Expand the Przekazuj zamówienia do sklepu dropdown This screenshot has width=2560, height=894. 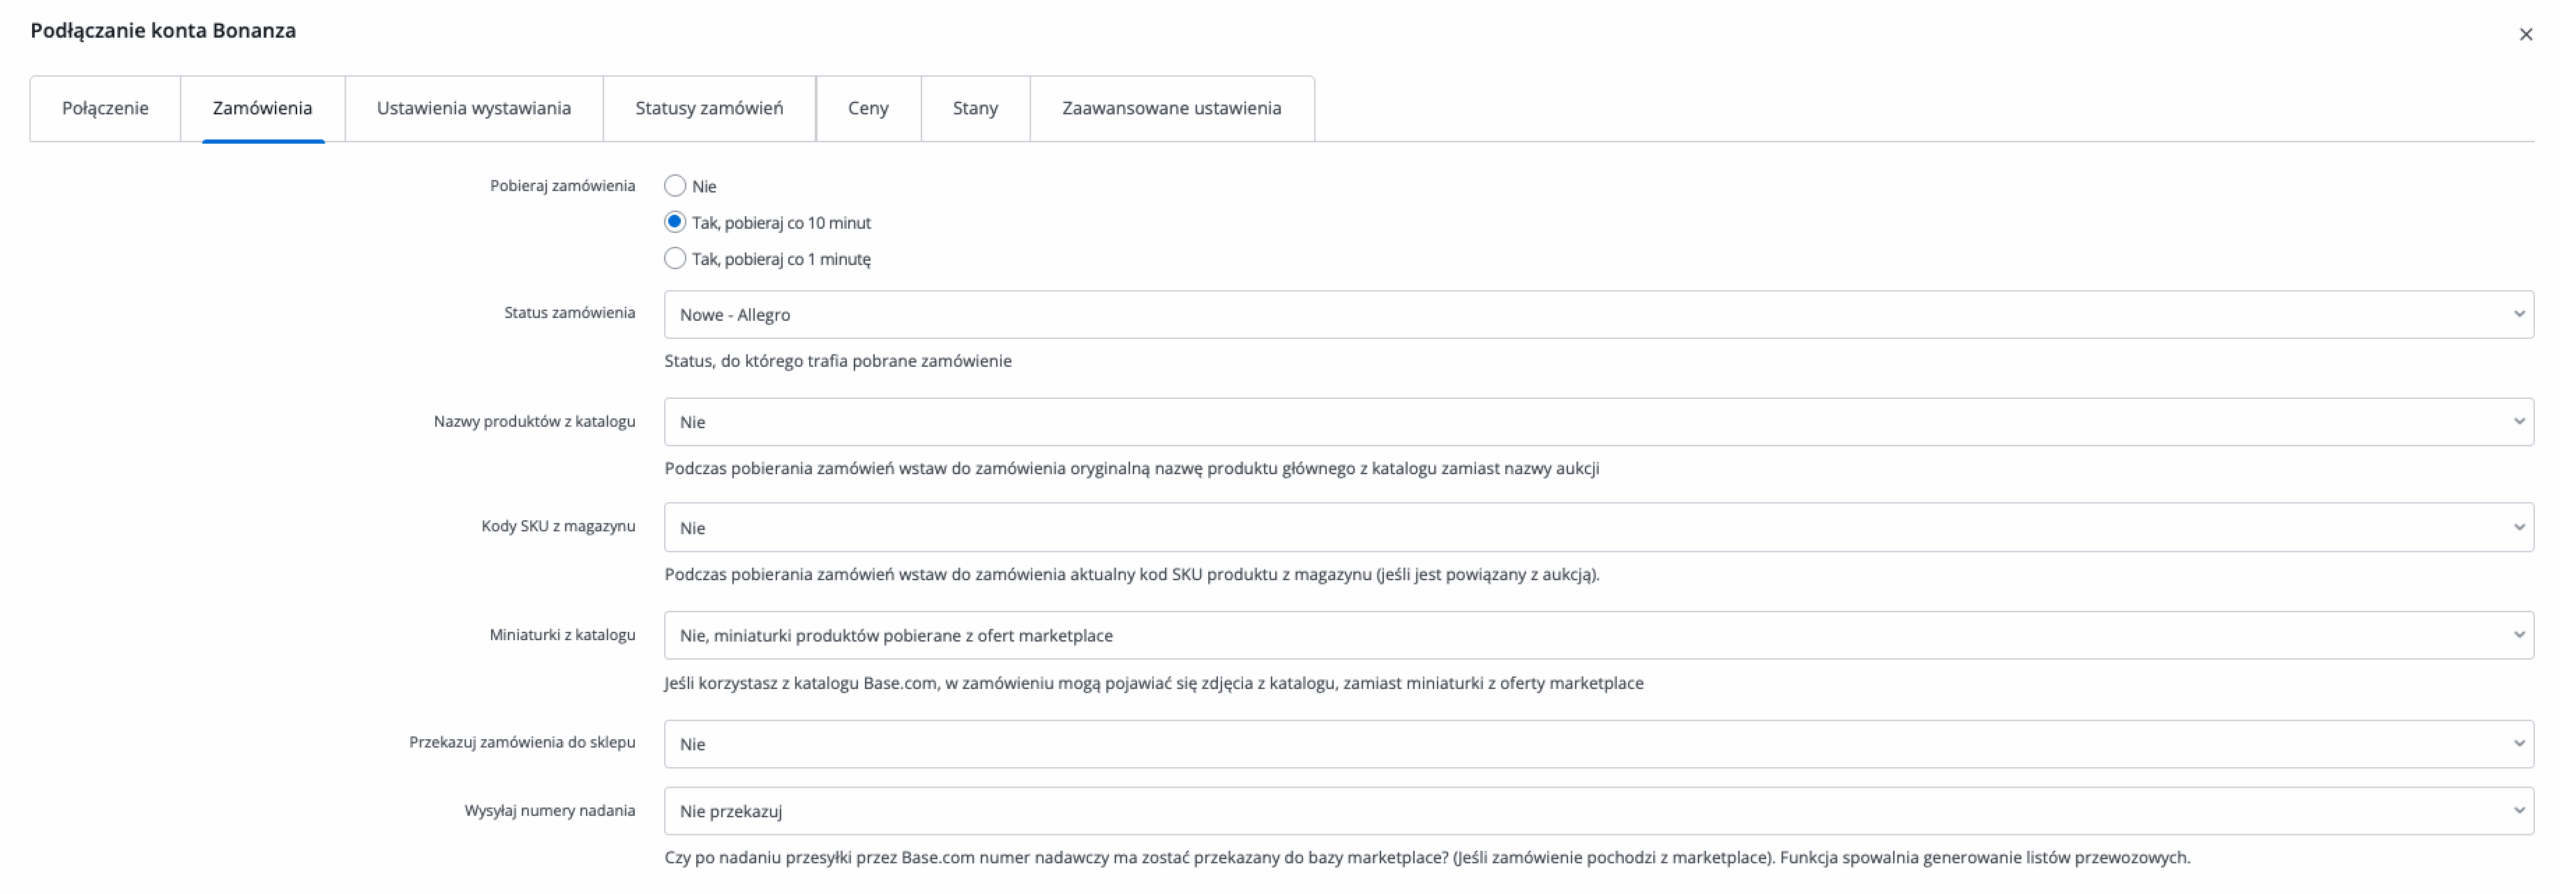point(1598,744)
